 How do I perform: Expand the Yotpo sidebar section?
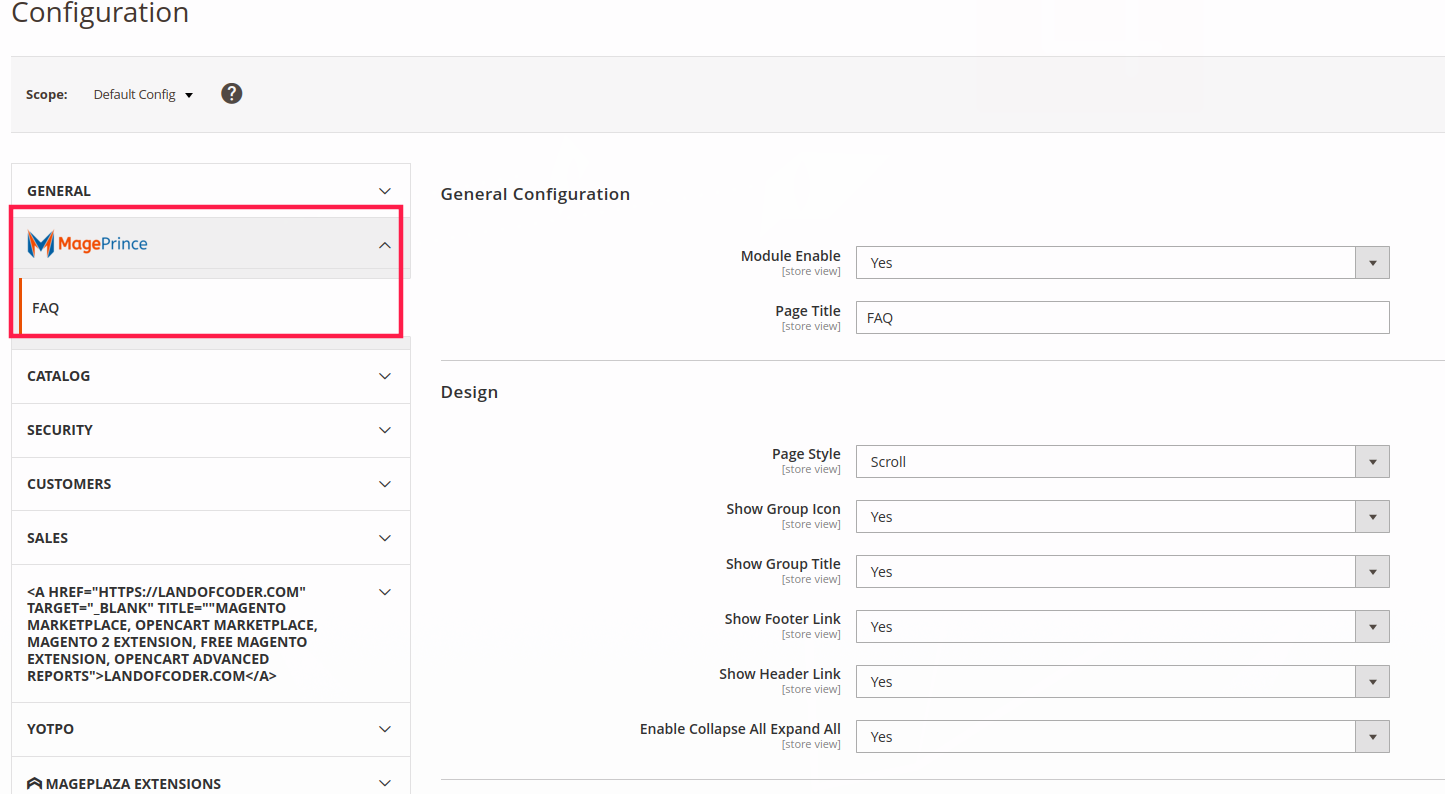coord(210,729)
